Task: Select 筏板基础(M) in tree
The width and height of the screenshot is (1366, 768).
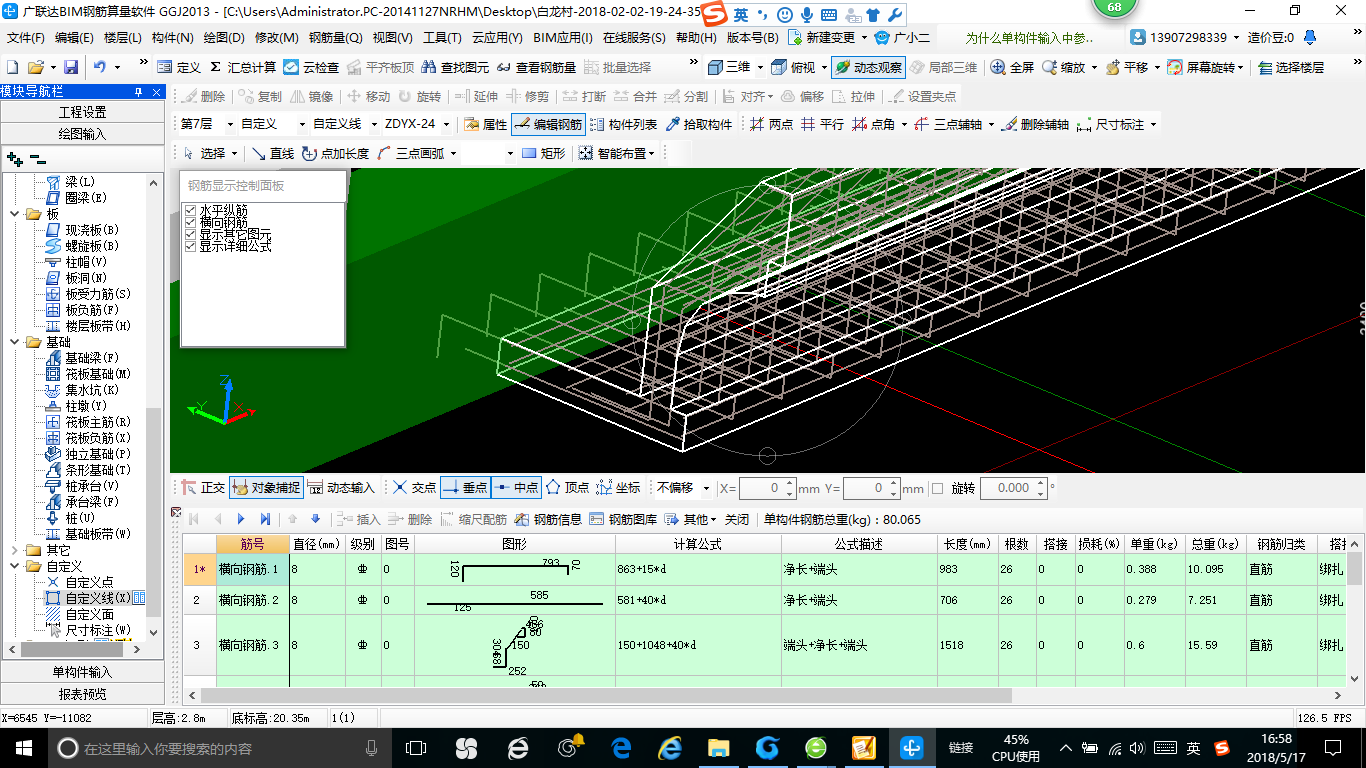Action: point(98,374)
